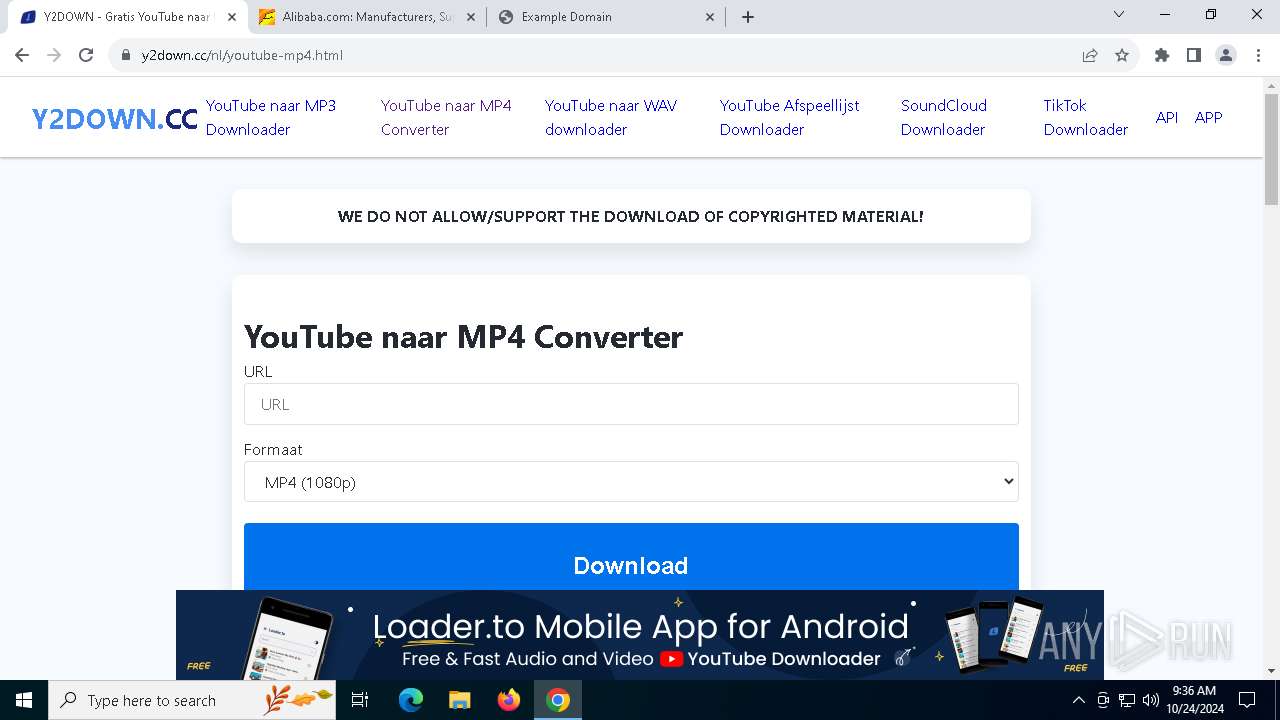This screenshot has height=720, width=1280.
Task: Open the notification center icon
Action: (1247, 700)
